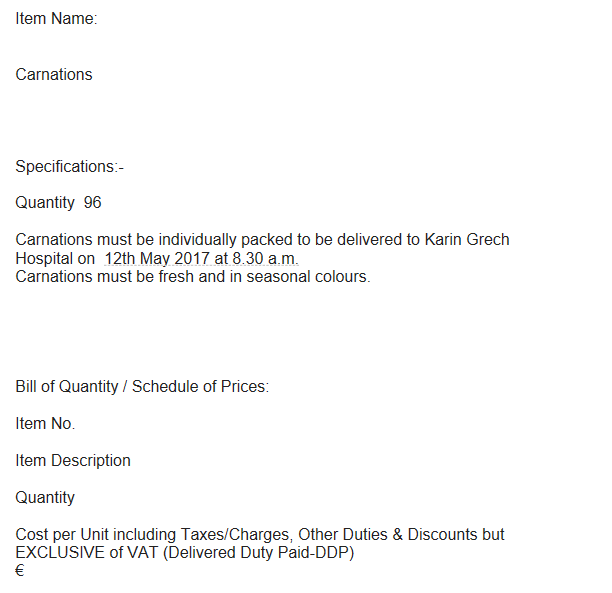Click '(Delivered Duty Paid-DDP)' text

[x=258, y=552]
